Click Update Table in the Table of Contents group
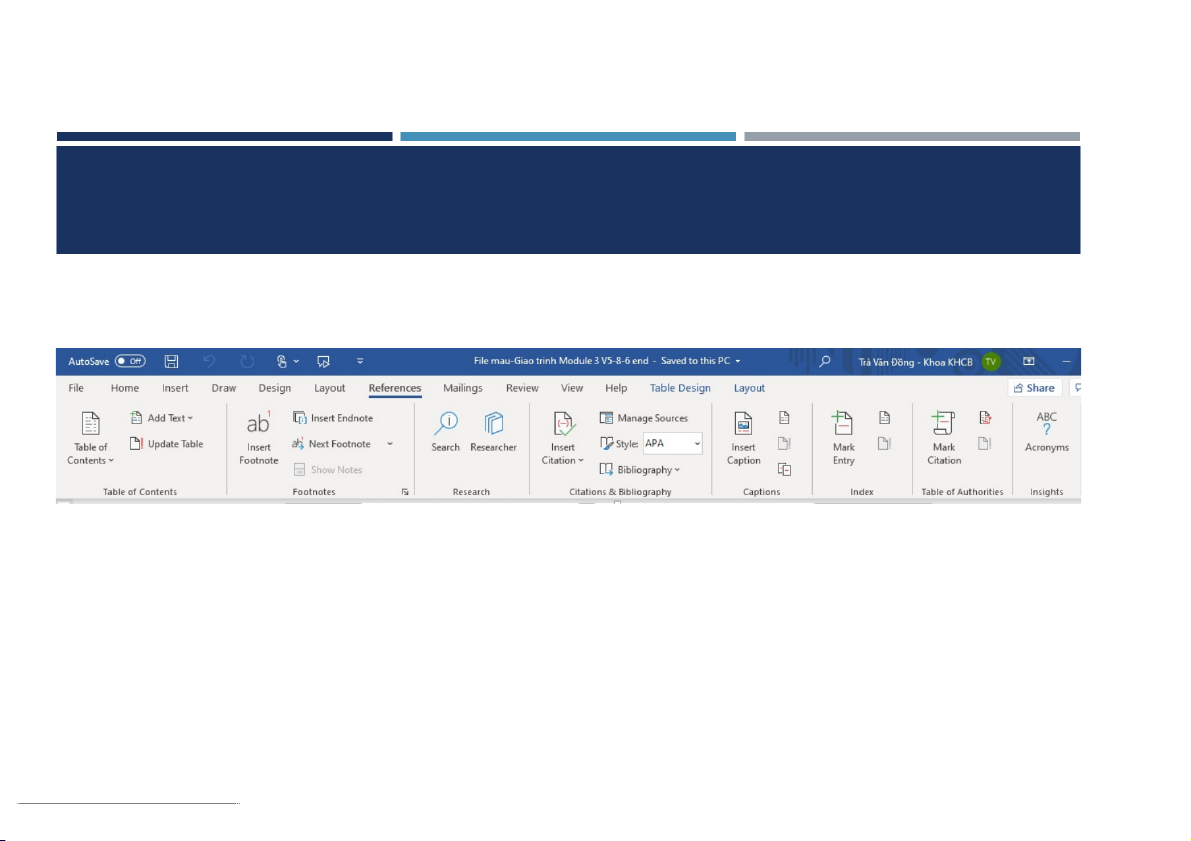1191x841 pixels. 166,444
